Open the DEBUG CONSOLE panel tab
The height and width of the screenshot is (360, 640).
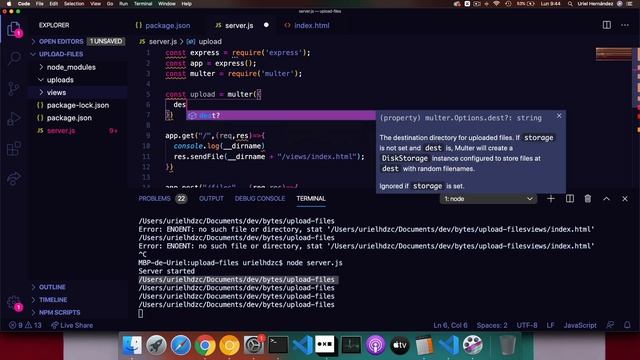tap(260, 199)
